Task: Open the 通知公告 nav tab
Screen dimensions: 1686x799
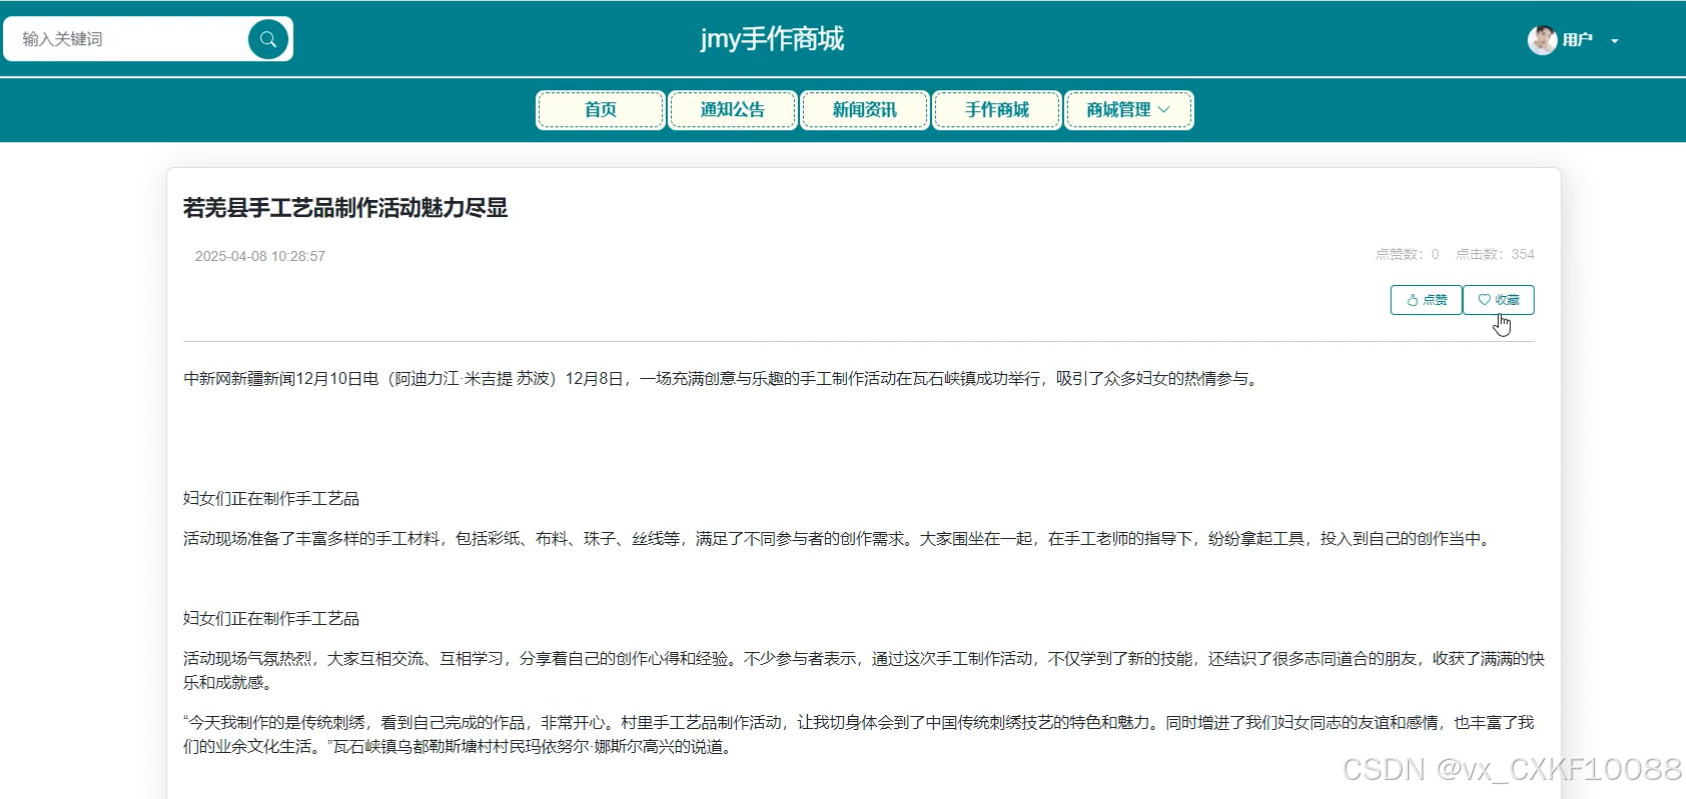Action: tap(732, 110)
